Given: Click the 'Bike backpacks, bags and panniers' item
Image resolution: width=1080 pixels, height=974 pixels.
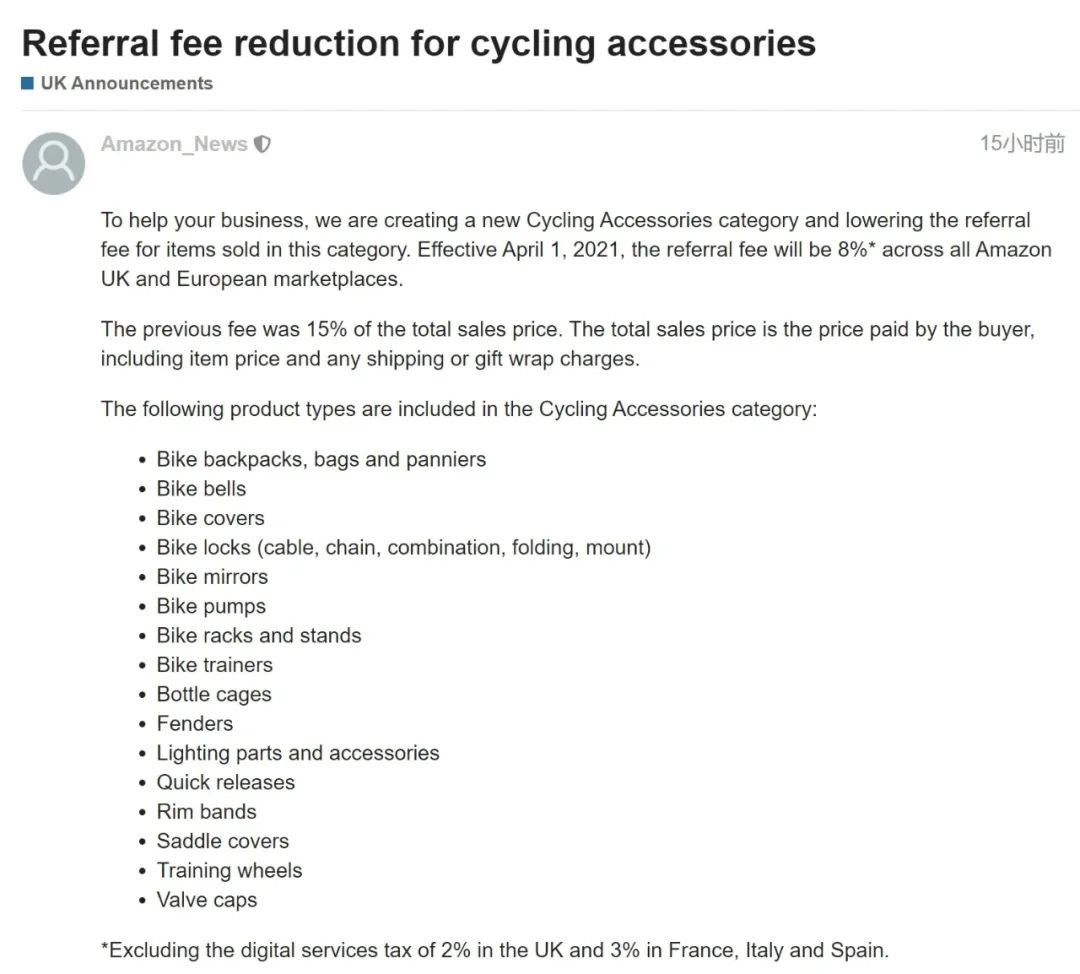Looking at the screenshot, I should [x=321, y=459].
